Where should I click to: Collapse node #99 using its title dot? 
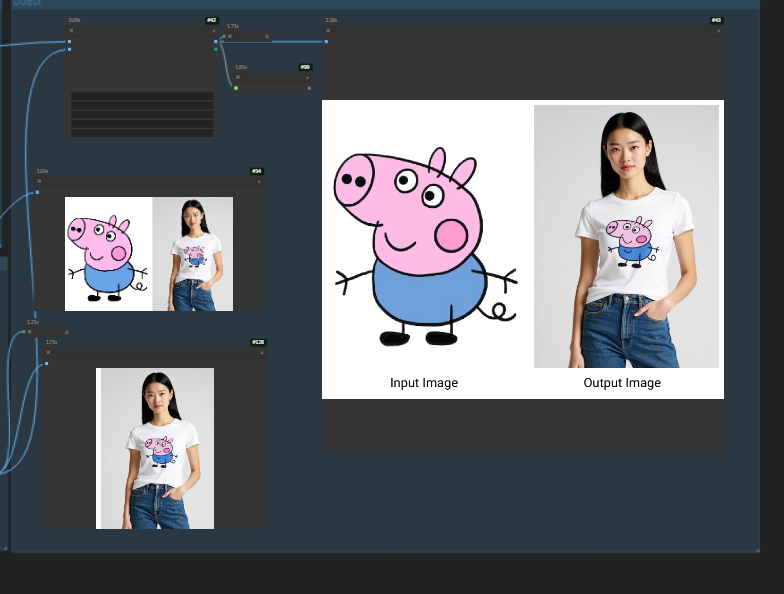(x=238, y=77)
